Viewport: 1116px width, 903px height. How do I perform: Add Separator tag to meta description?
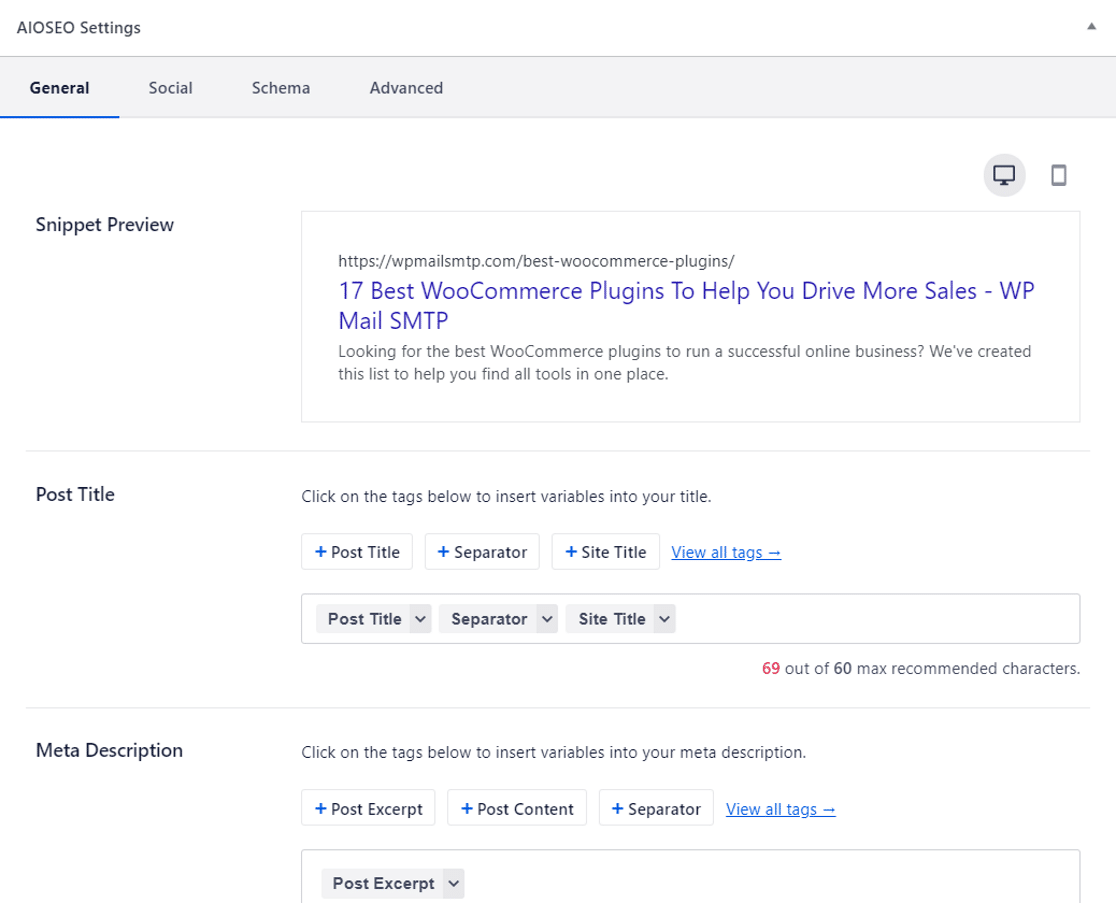[656, 809]
